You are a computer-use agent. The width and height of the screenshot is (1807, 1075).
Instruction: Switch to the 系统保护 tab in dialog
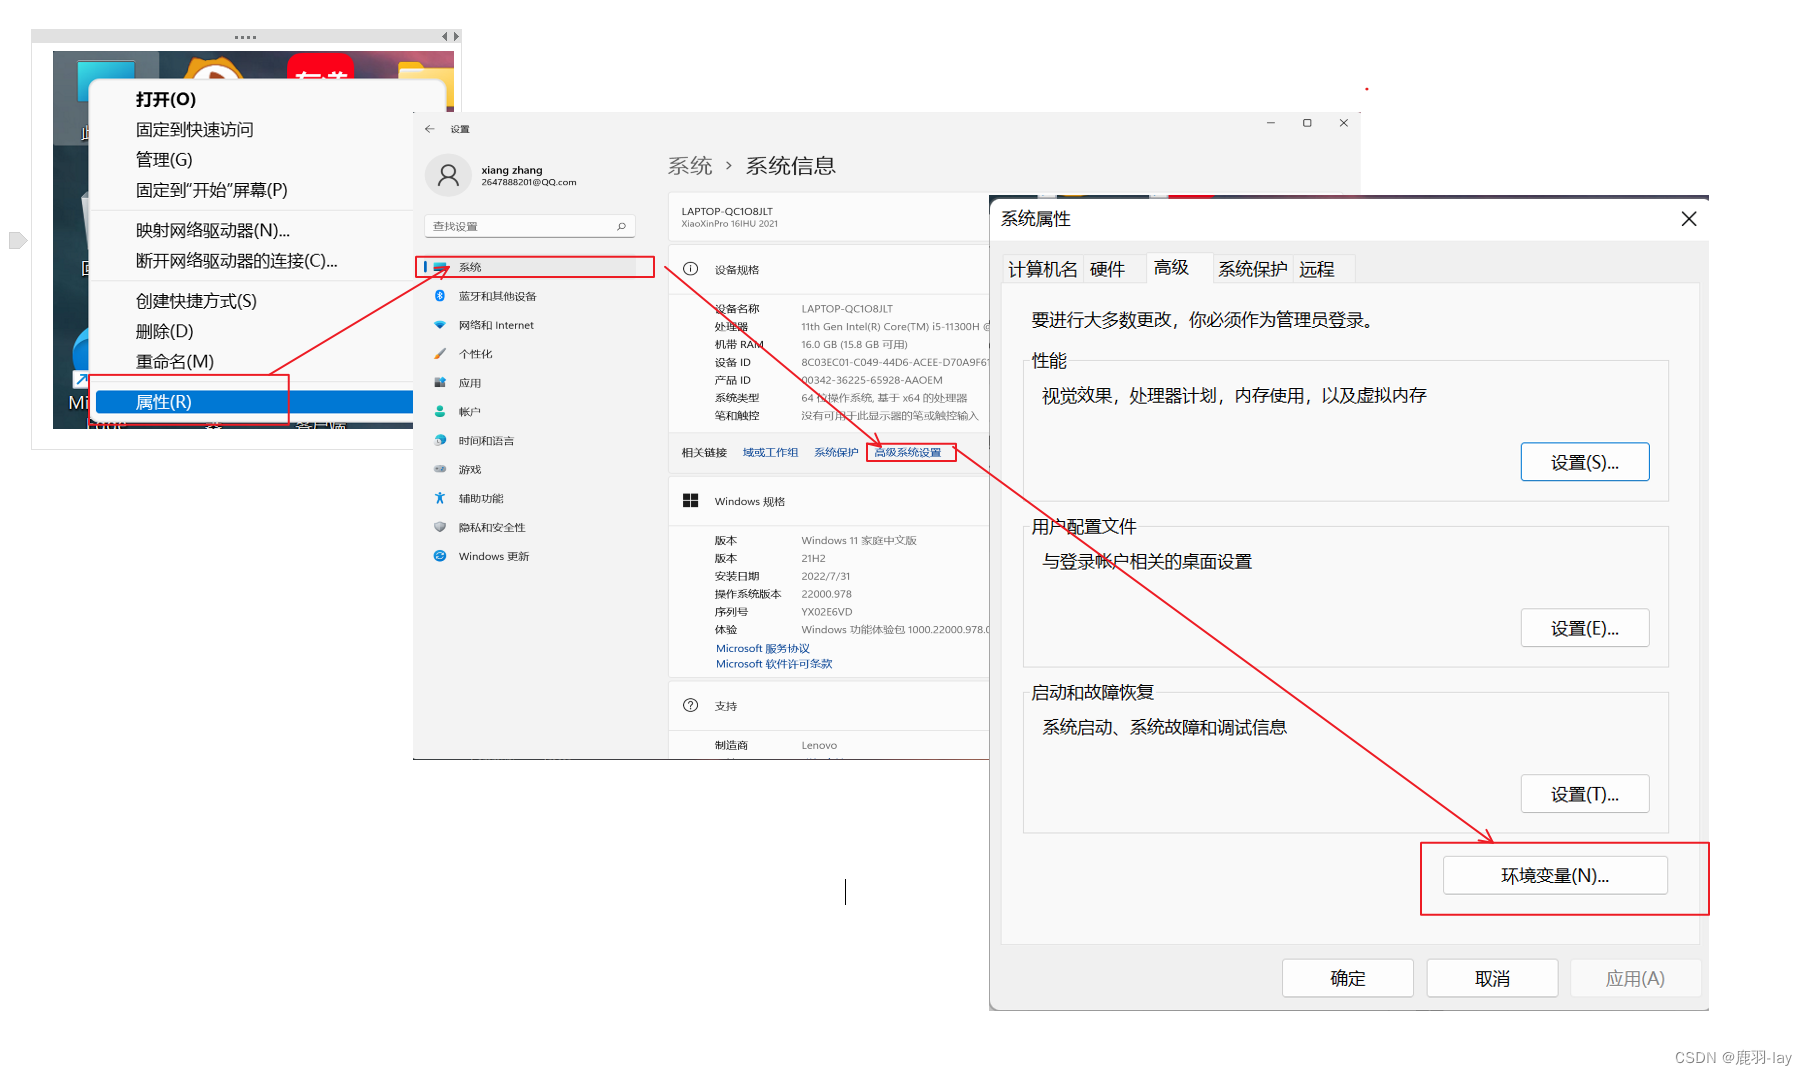(1253, 269)
